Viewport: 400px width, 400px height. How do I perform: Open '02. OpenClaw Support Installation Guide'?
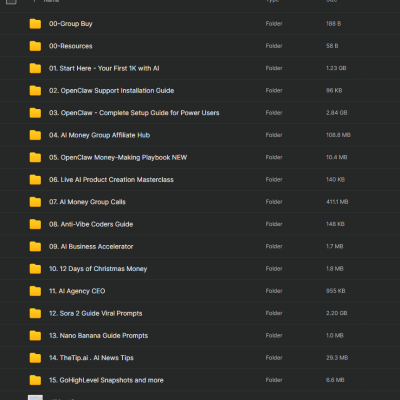(x=111, y=91)
